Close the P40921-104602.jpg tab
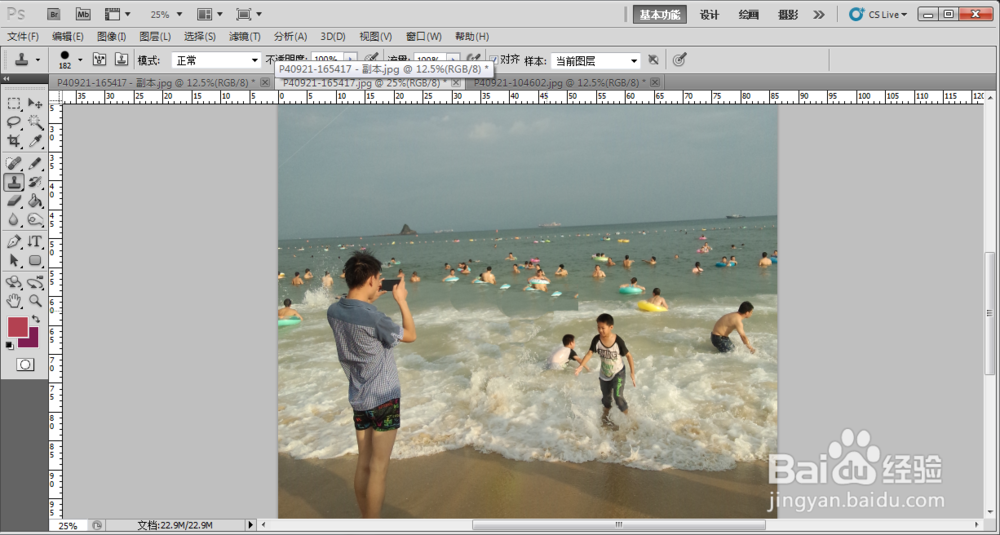 coord(655,82)
